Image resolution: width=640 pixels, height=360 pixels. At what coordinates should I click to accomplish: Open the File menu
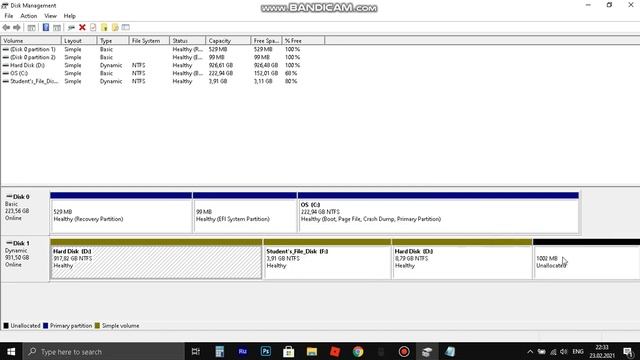point(9,16)
